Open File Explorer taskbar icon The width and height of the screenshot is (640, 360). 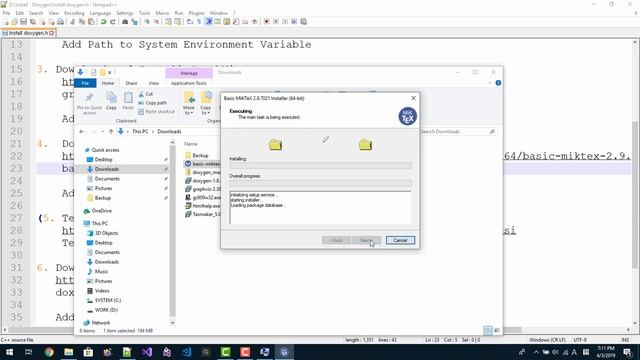(69, 352)
